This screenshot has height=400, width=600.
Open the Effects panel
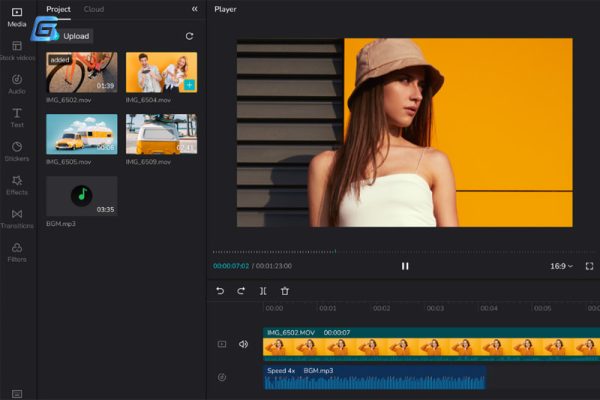[17, 185]
